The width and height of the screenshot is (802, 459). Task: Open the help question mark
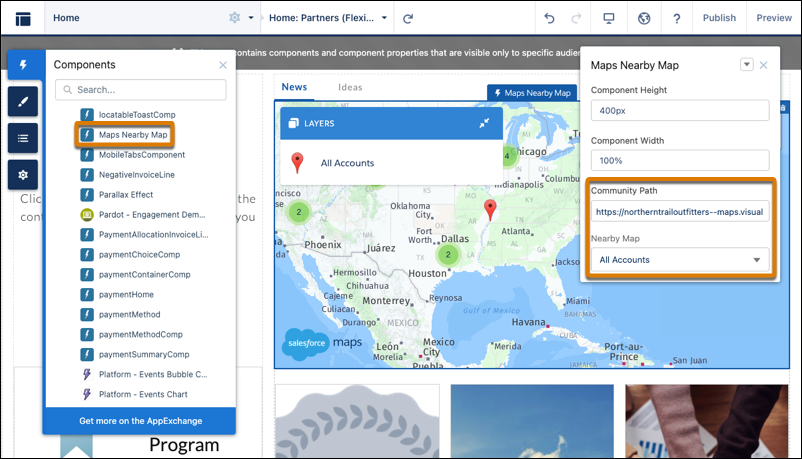[x=677, y=18]
